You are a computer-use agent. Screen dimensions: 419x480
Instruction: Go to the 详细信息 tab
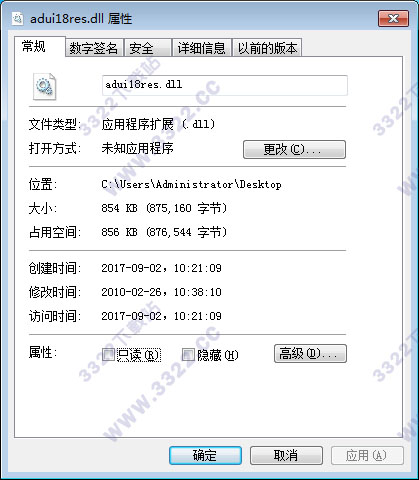point(201,48)
